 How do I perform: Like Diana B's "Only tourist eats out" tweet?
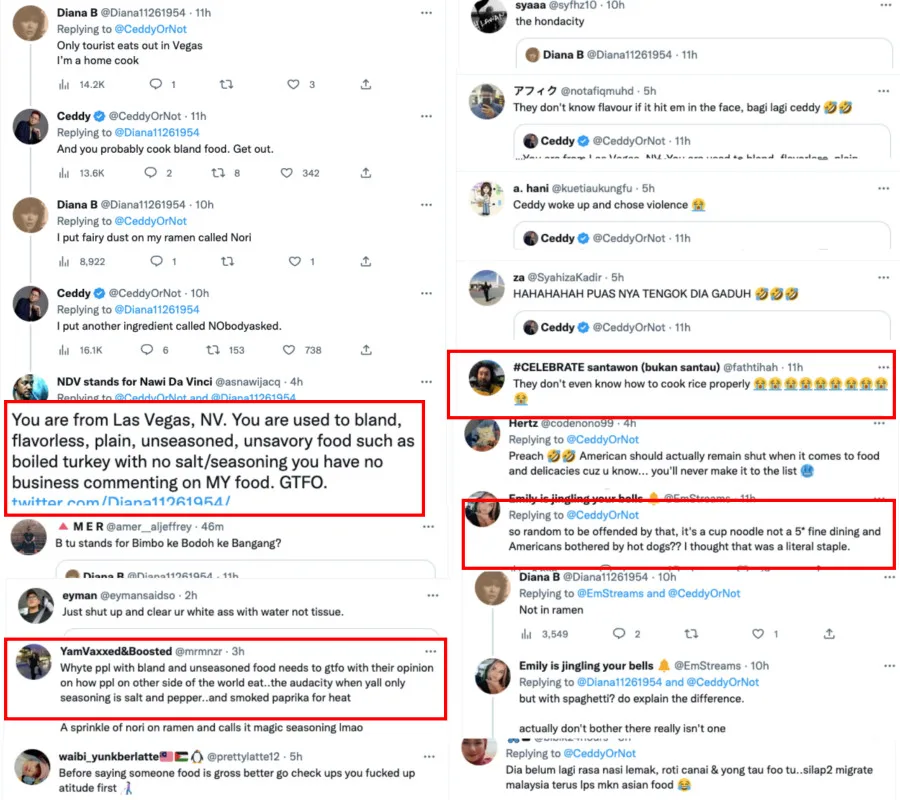tap(293, 85)
